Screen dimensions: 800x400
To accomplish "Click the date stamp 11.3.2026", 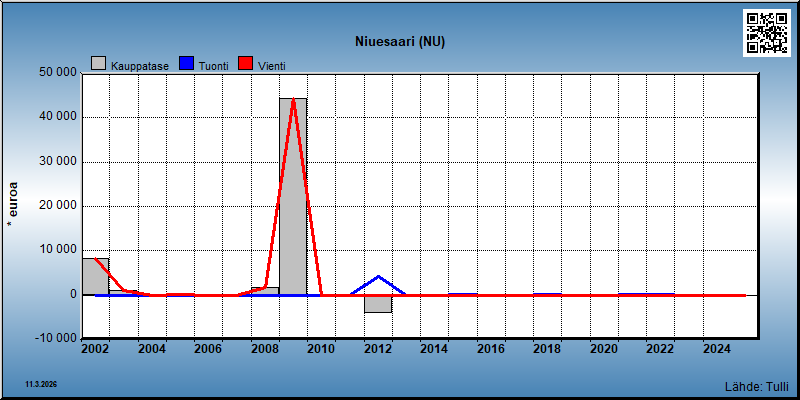I will (41, 384).
